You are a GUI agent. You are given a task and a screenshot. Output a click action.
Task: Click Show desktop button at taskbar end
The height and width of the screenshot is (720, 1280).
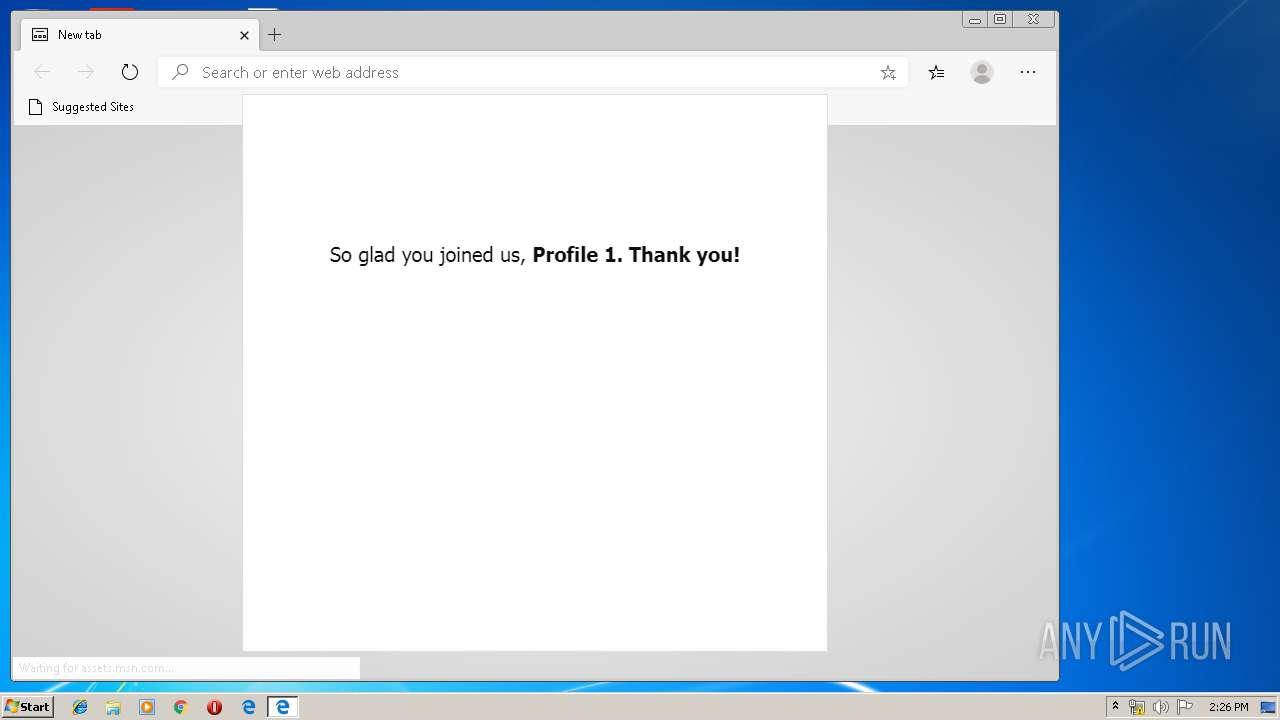click(x=1268, y=707)
